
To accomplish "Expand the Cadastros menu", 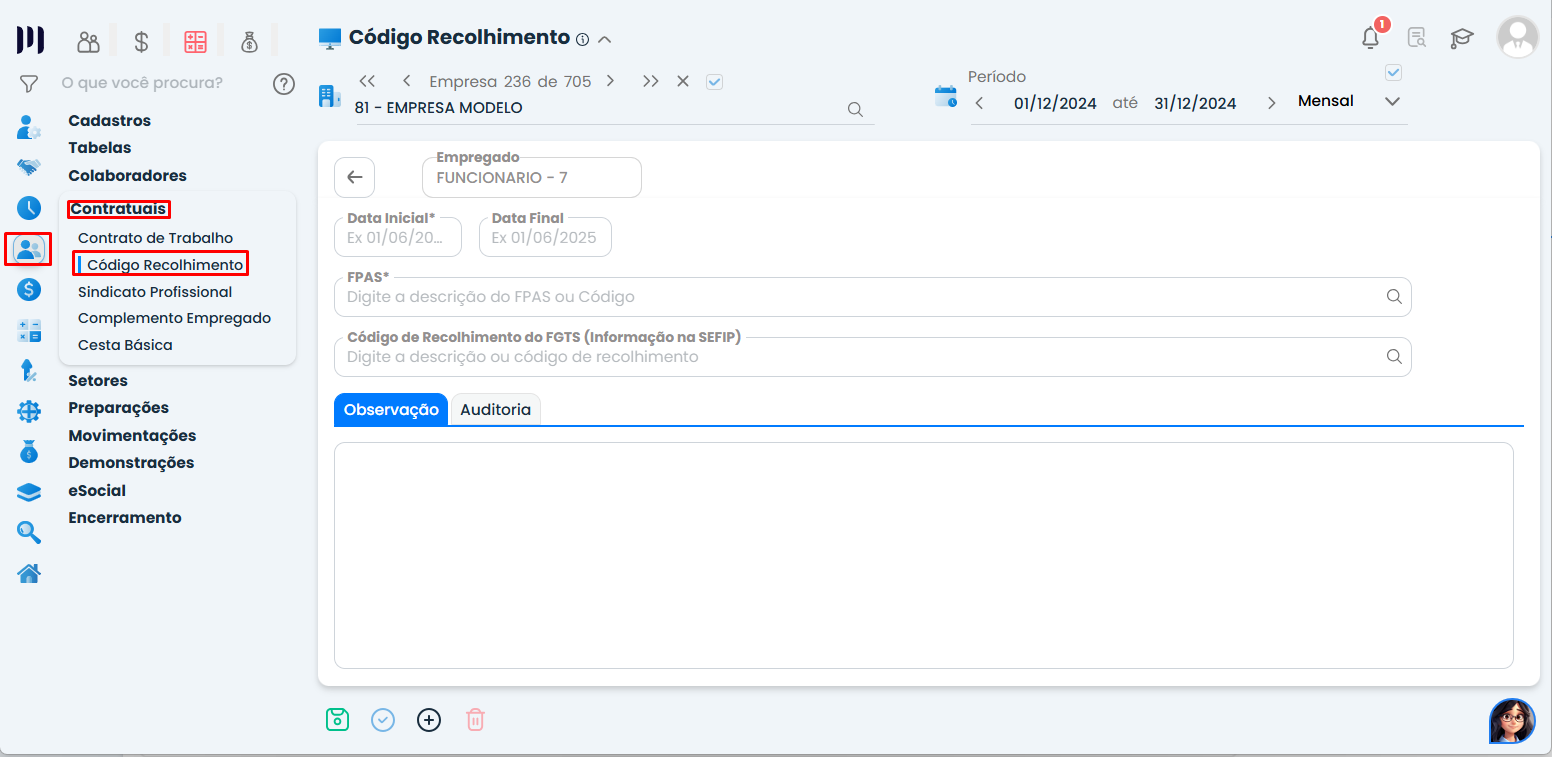I will (110, 121).
